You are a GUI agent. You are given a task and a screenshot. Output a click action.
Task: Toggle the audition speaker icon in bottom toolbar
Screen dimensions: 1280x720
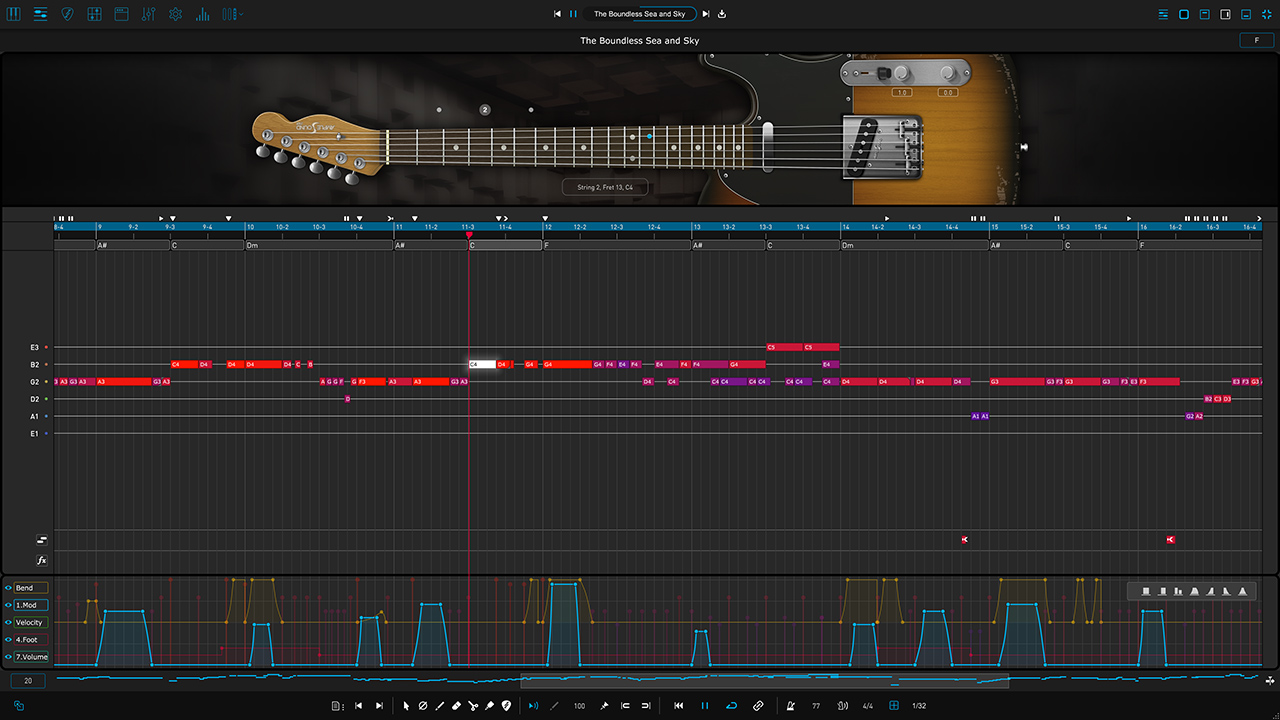[x=533, y=706]
